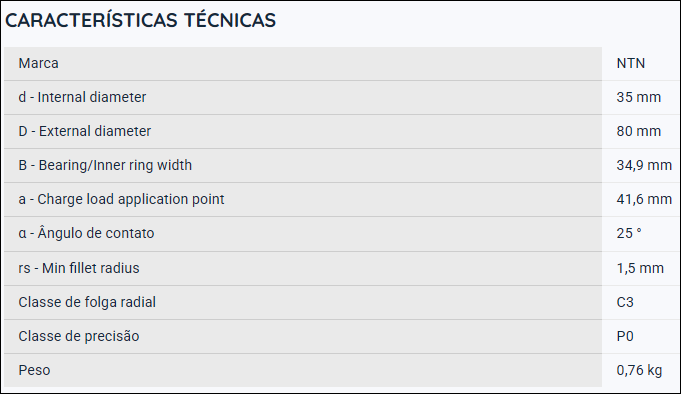Click the 35 mm internal diameter value

click(638, 97)
